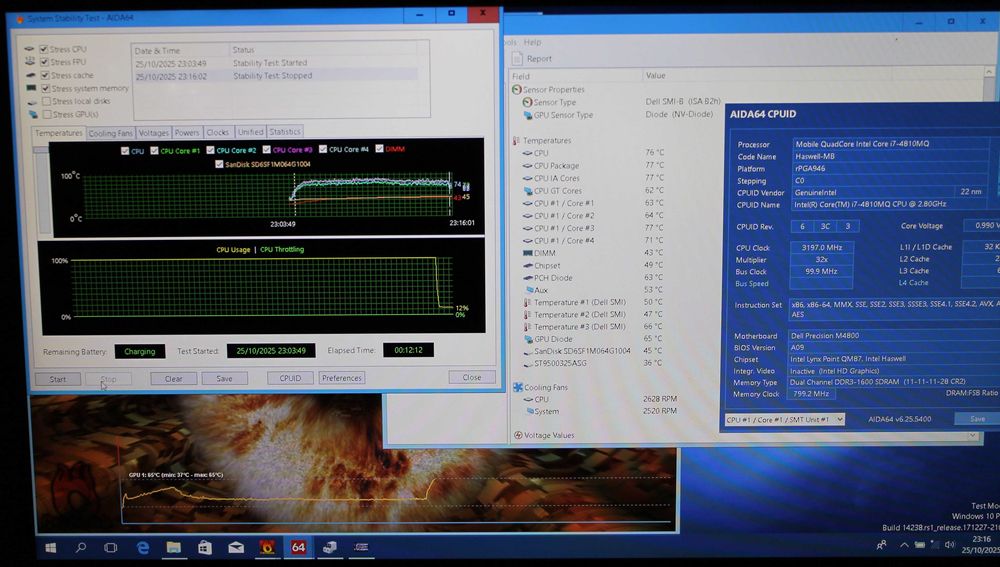This screenshot has width=1000, height=567.
Task: Open the Preferences button
Action: coord(342,378)
